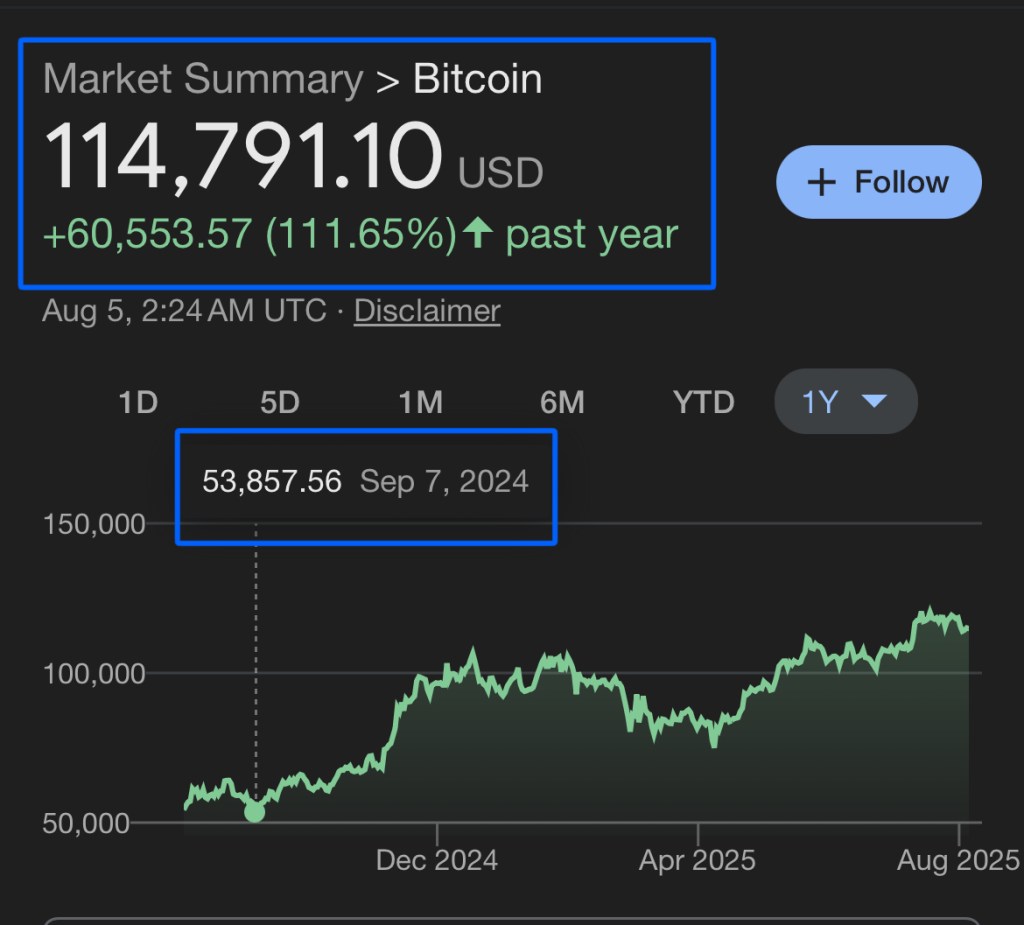The width and height of the screenshot is (1024, 925).
Task: Switch to the 1D range tab
Action: (138, 402)
